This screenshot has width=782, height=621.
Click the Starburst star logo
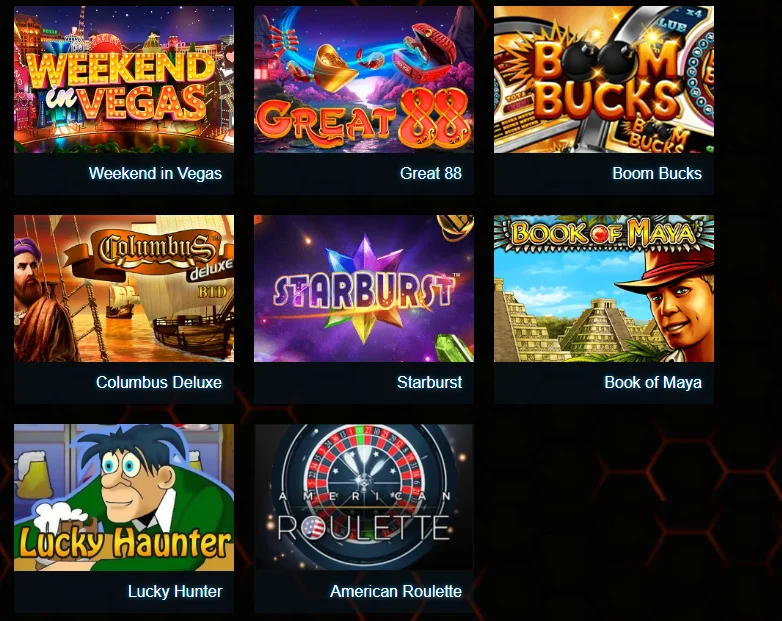(x=364, y=289)
